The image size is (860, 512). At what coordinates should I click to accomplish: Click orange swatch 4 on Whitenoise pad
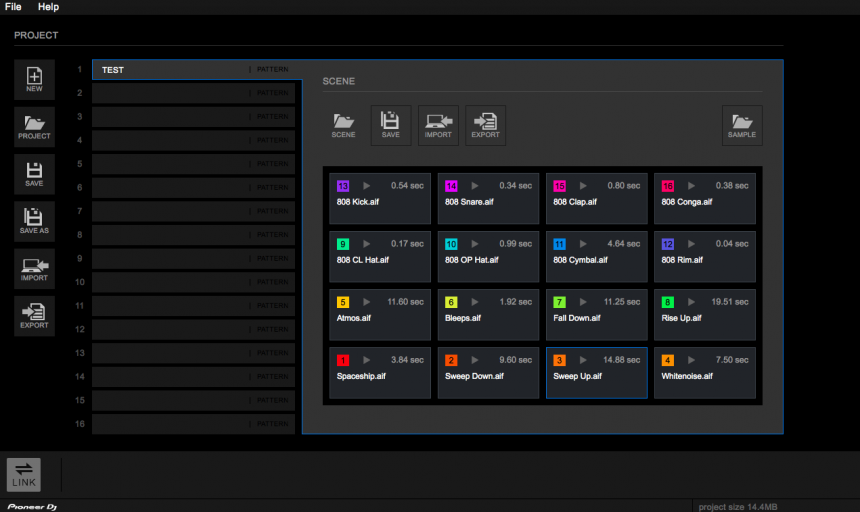667,360
